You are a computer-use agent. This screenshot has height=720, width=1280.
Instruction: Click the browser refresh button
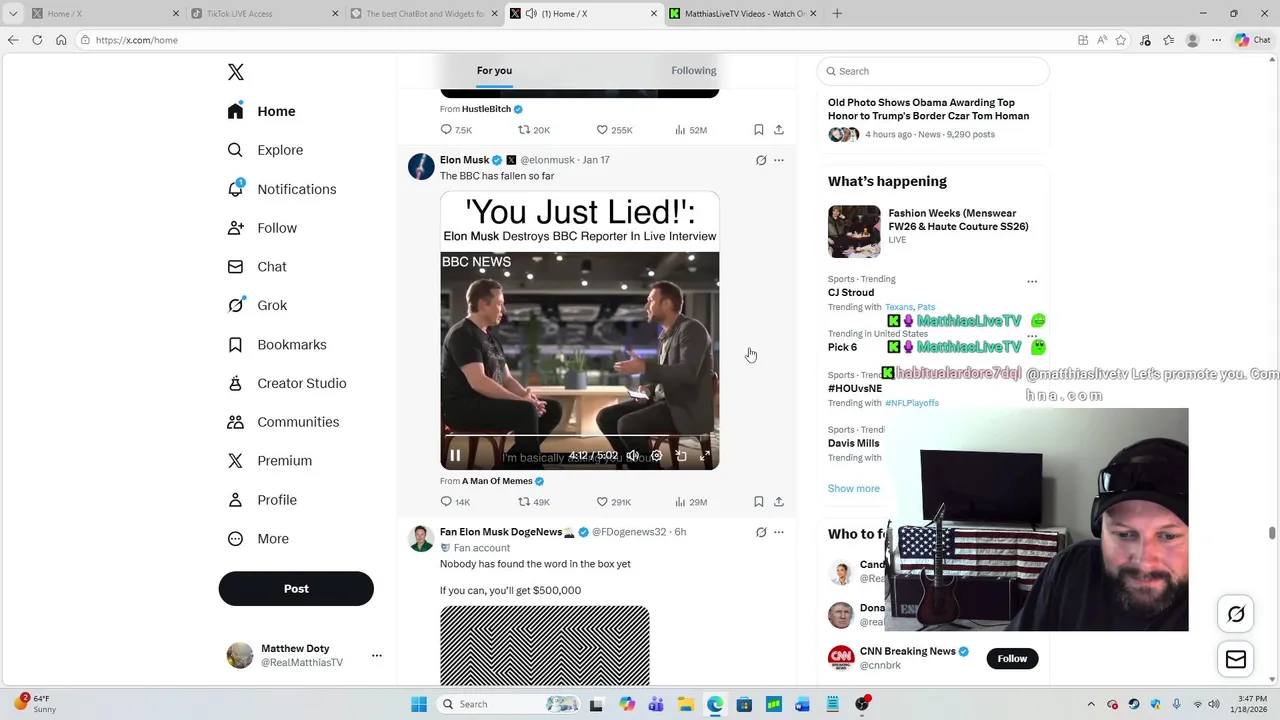[37, 40]
